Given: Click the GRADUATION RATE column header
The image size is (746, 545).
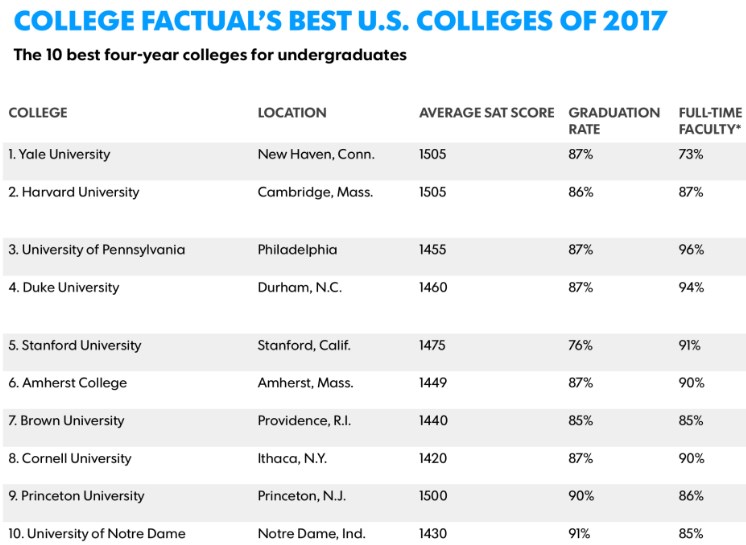Looking at the screenshot, I should 614,120.
